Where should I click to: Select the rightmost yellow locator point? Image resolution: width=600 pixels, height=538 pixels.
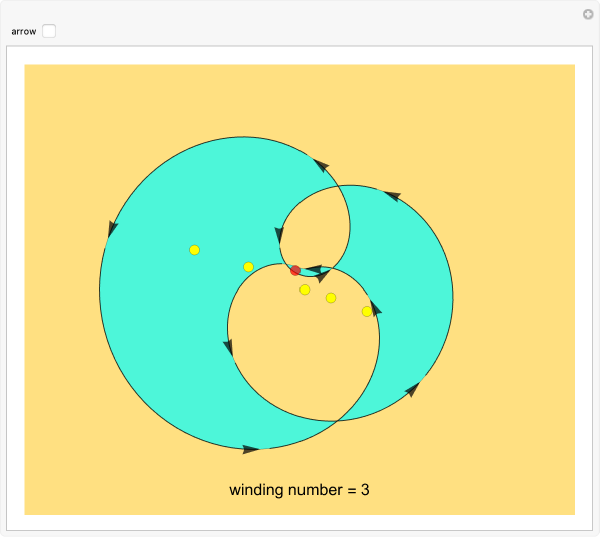367,312
